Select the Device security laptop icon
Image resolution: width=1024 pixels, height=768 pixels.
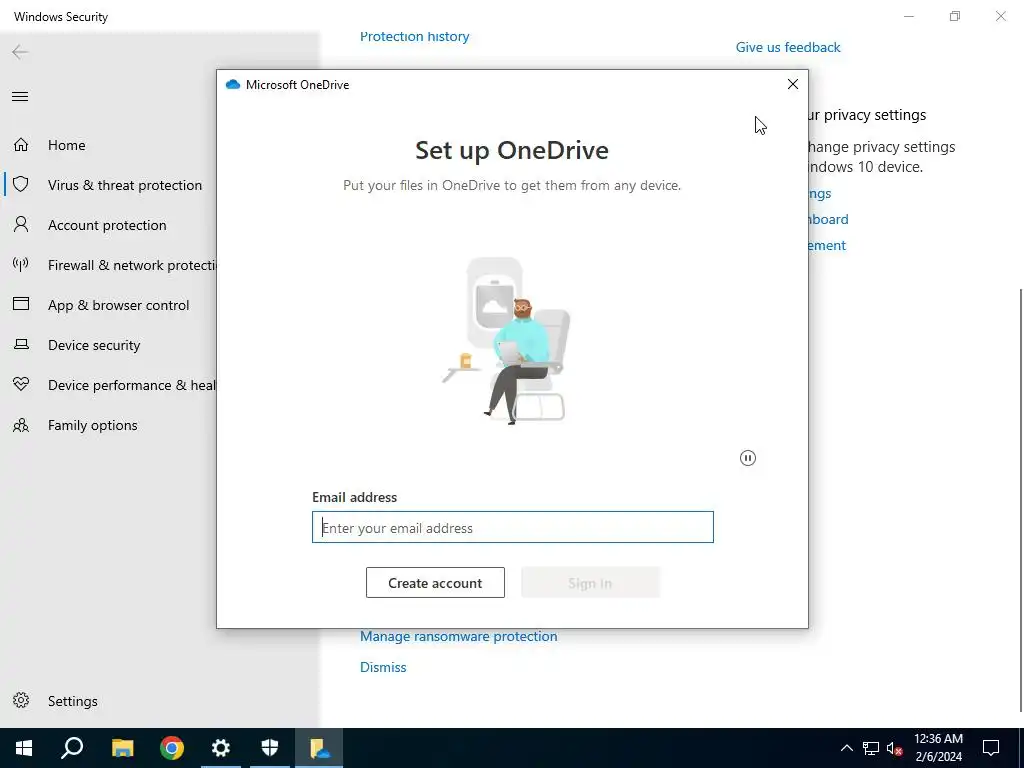(x=21, y=344)
